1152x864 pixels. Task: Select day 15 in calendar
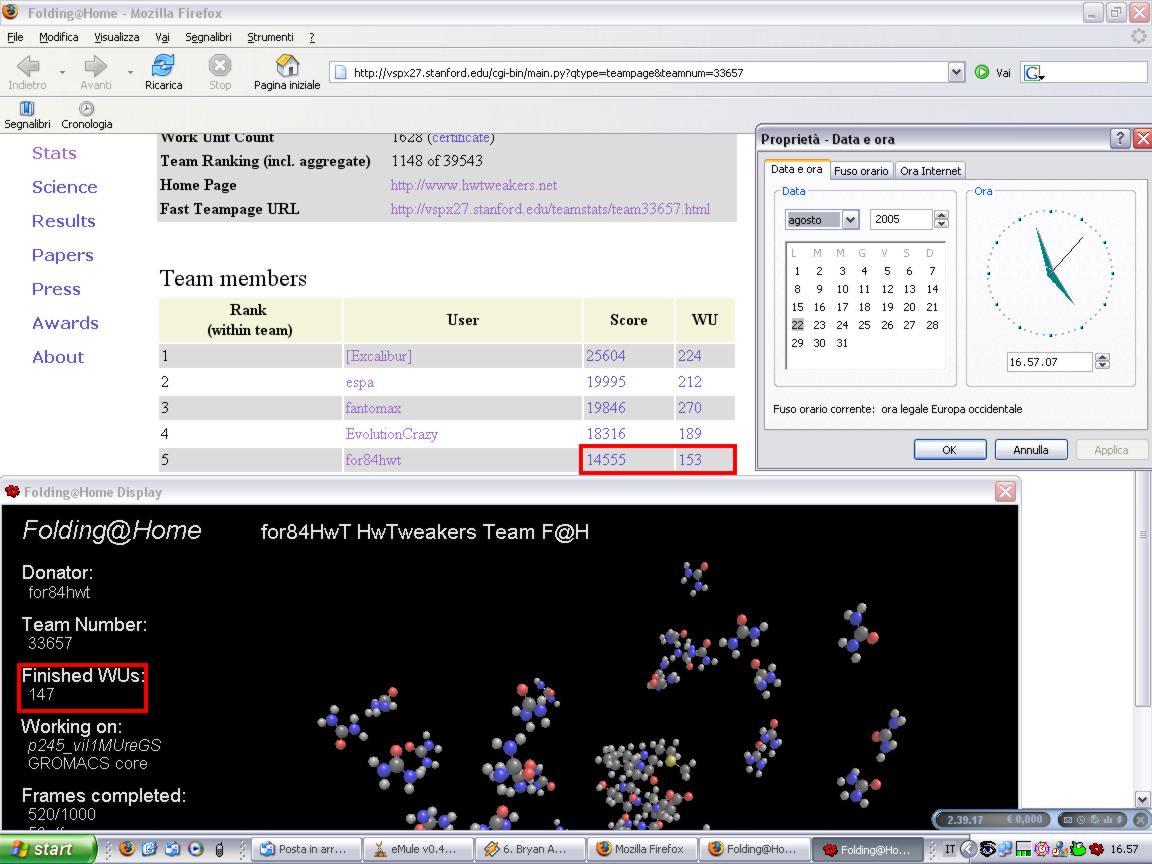click(797, 307)
